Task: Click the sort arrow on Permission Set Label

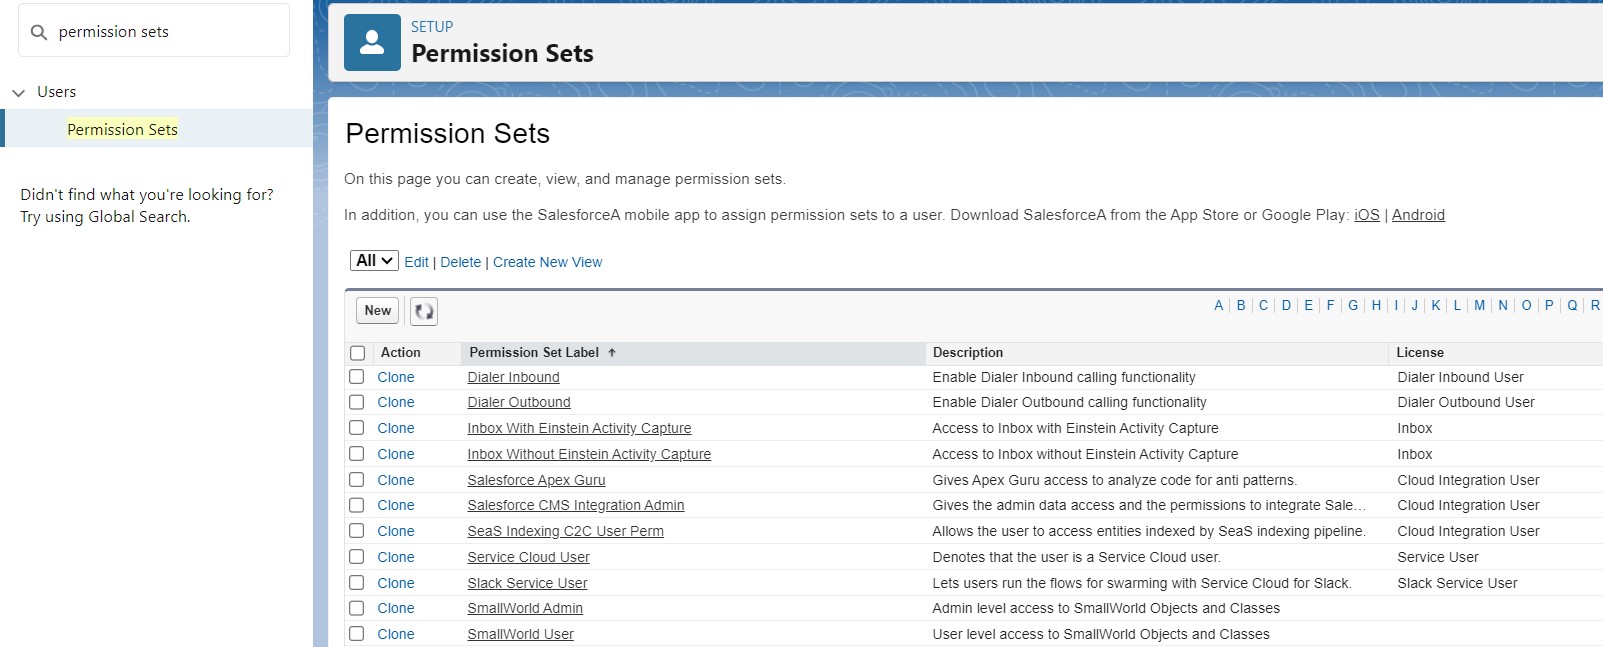Action: pyautogui.click(x=612, y=353)
